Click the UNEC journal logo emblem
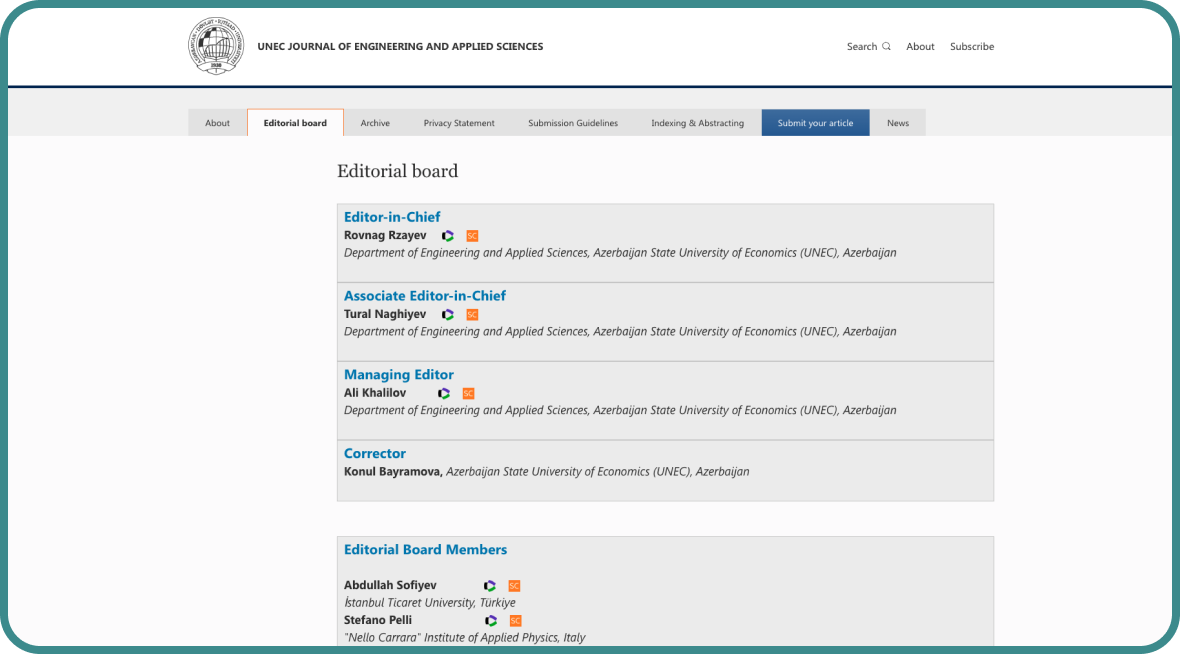The image size is (1180, 654). [x=216, y=46]
